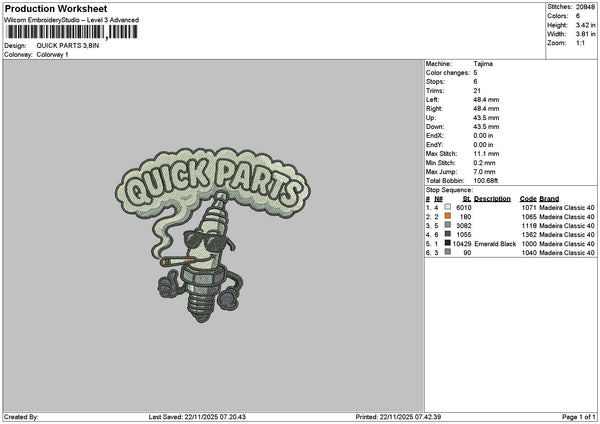
Task: Click the "Last Saved: 22/11/2025" footer text
Action: [197, 417]
